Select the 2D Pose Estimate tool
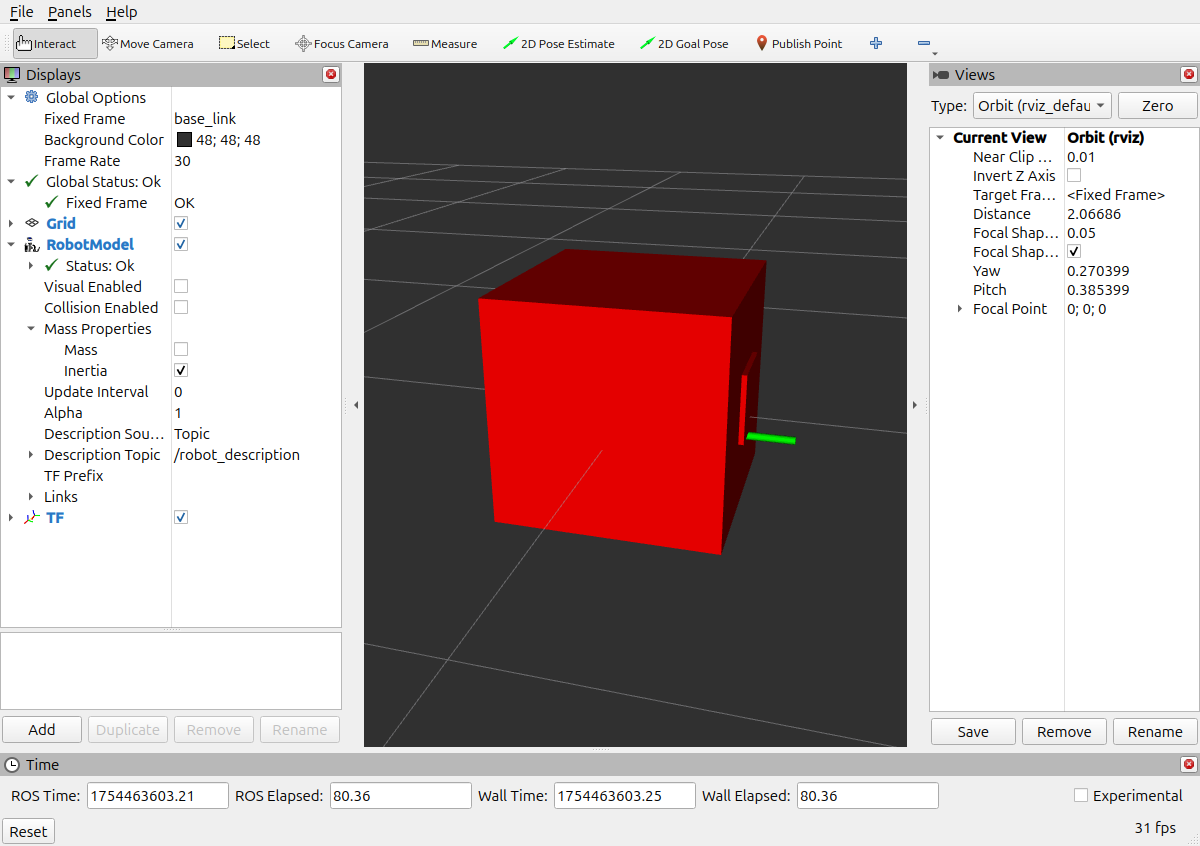The image size is (1200, 846). pyautogui.click(x=559, y=44)
